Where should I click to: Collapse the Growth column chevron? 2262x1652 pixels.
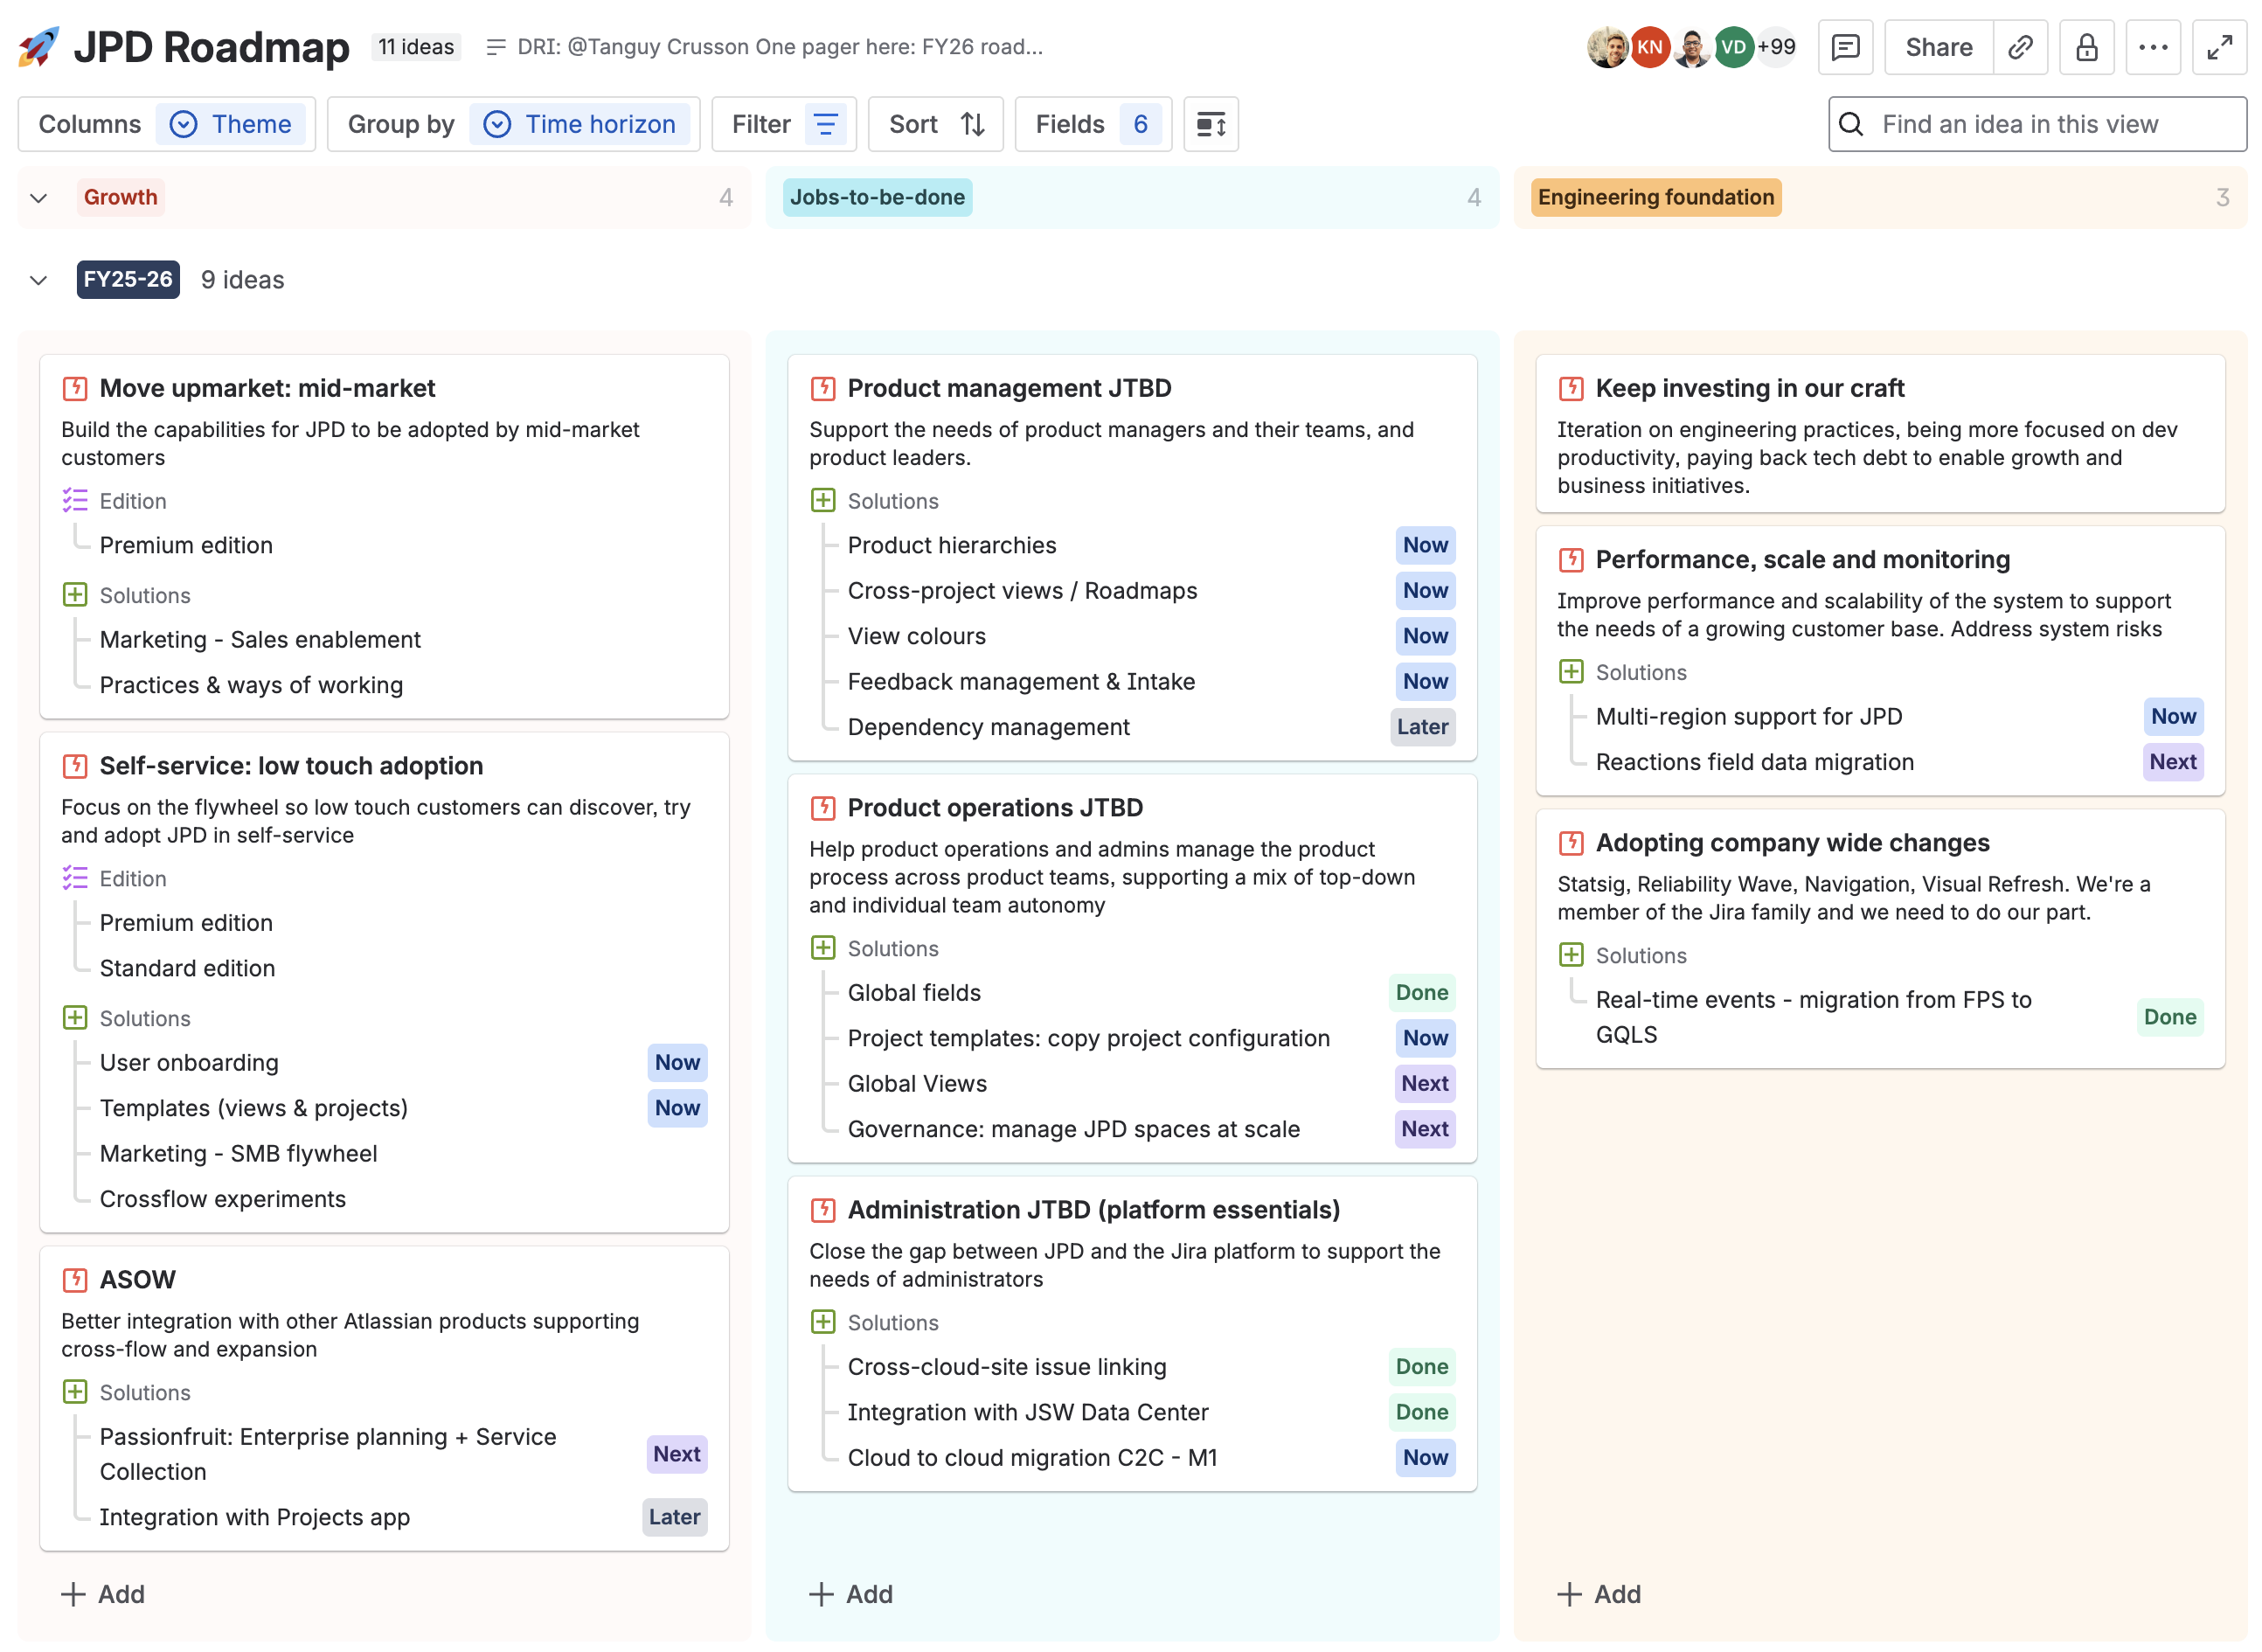coord(39,198)
